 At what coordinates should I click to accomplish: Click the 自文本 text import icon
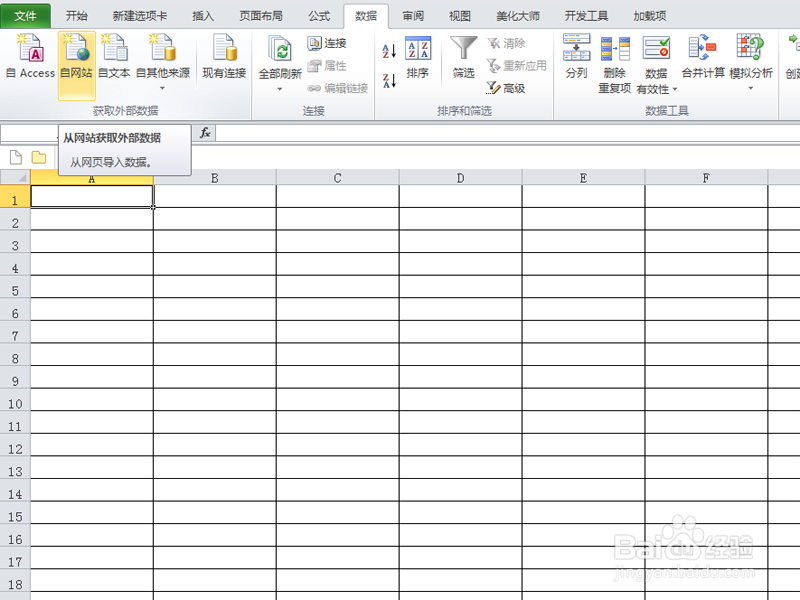pos(114,56)
